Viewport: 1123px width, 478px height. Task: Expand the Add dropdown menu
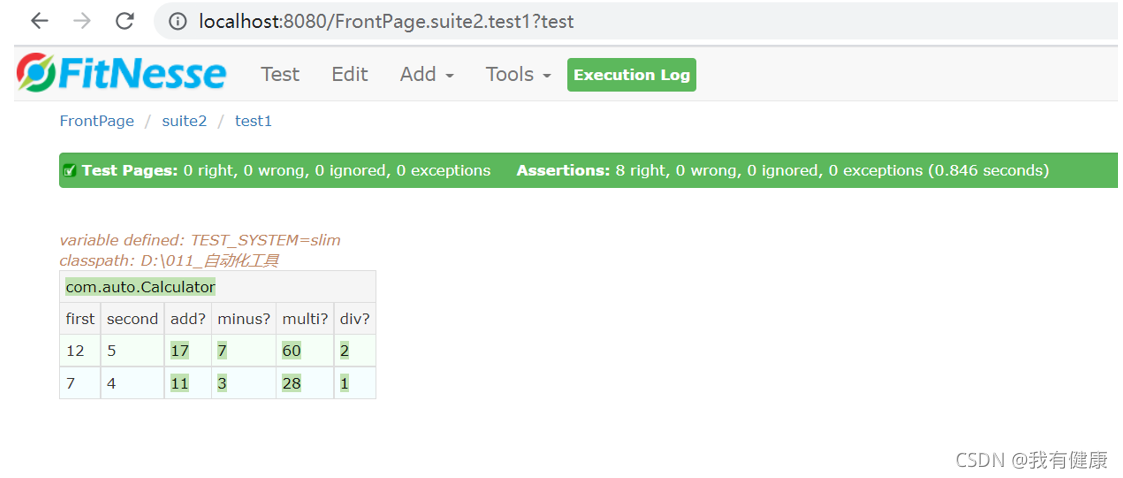coord(426,74)
